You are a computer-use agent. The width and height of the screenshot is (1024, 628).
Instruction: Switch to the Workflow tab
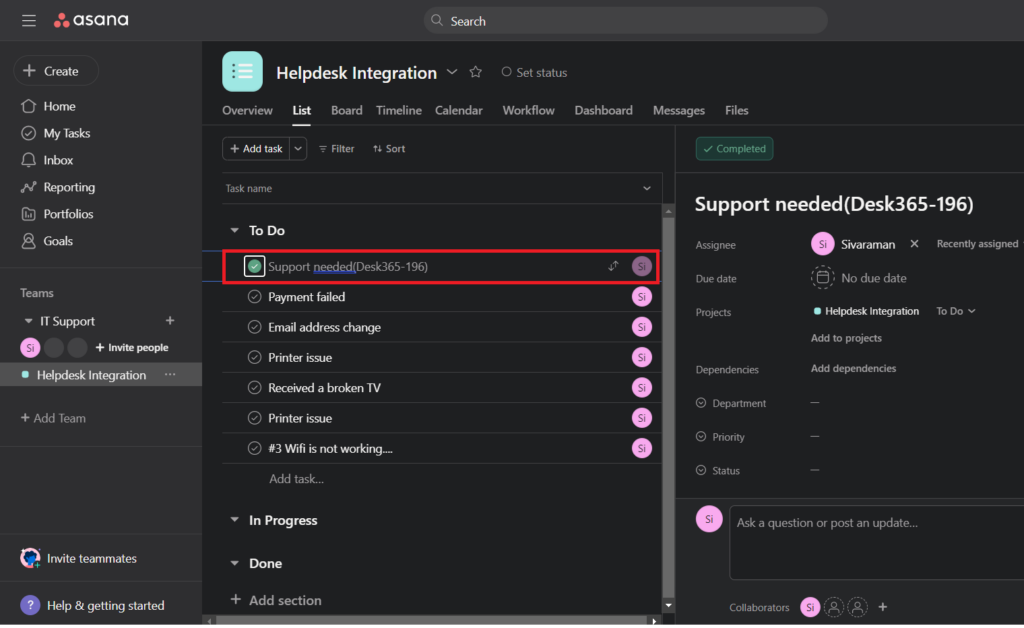click(x=528, y=110)
